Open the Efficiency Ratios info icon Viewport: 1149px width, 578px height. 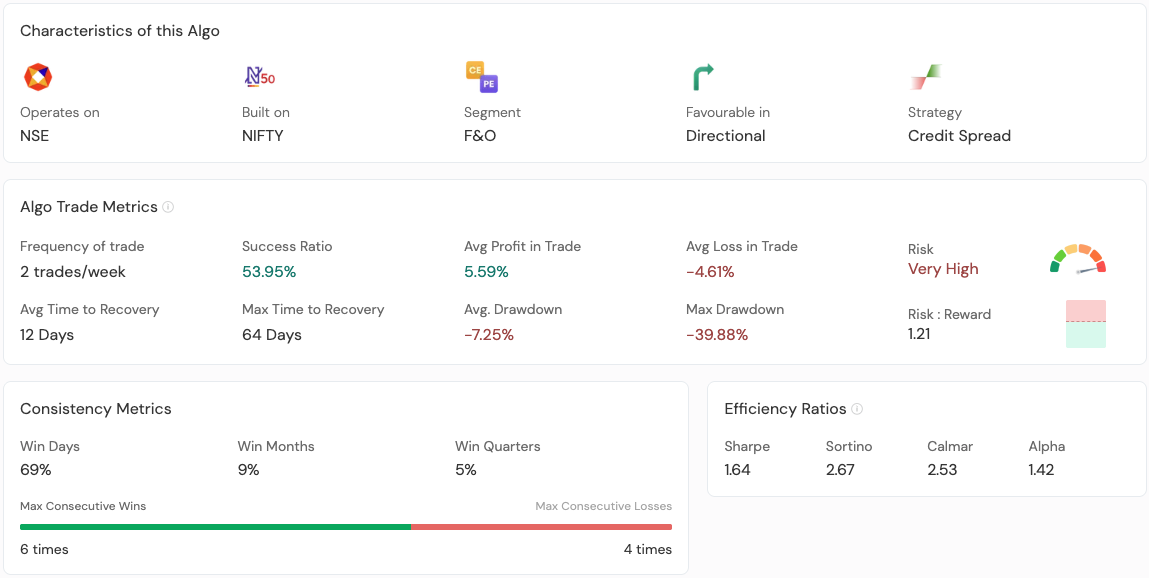coord(857,409)
